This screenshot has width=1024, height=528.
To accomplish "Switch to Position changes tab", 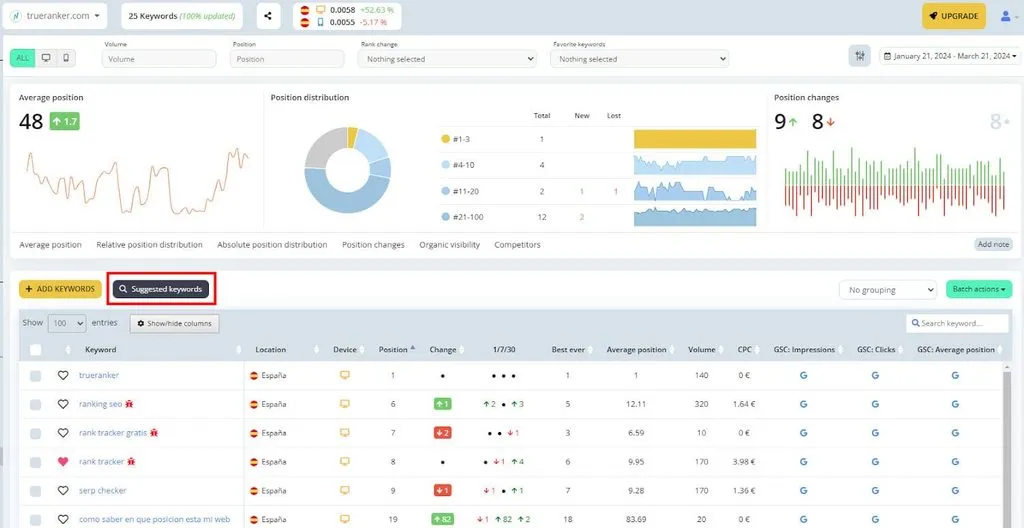I will tap(374, 244).
